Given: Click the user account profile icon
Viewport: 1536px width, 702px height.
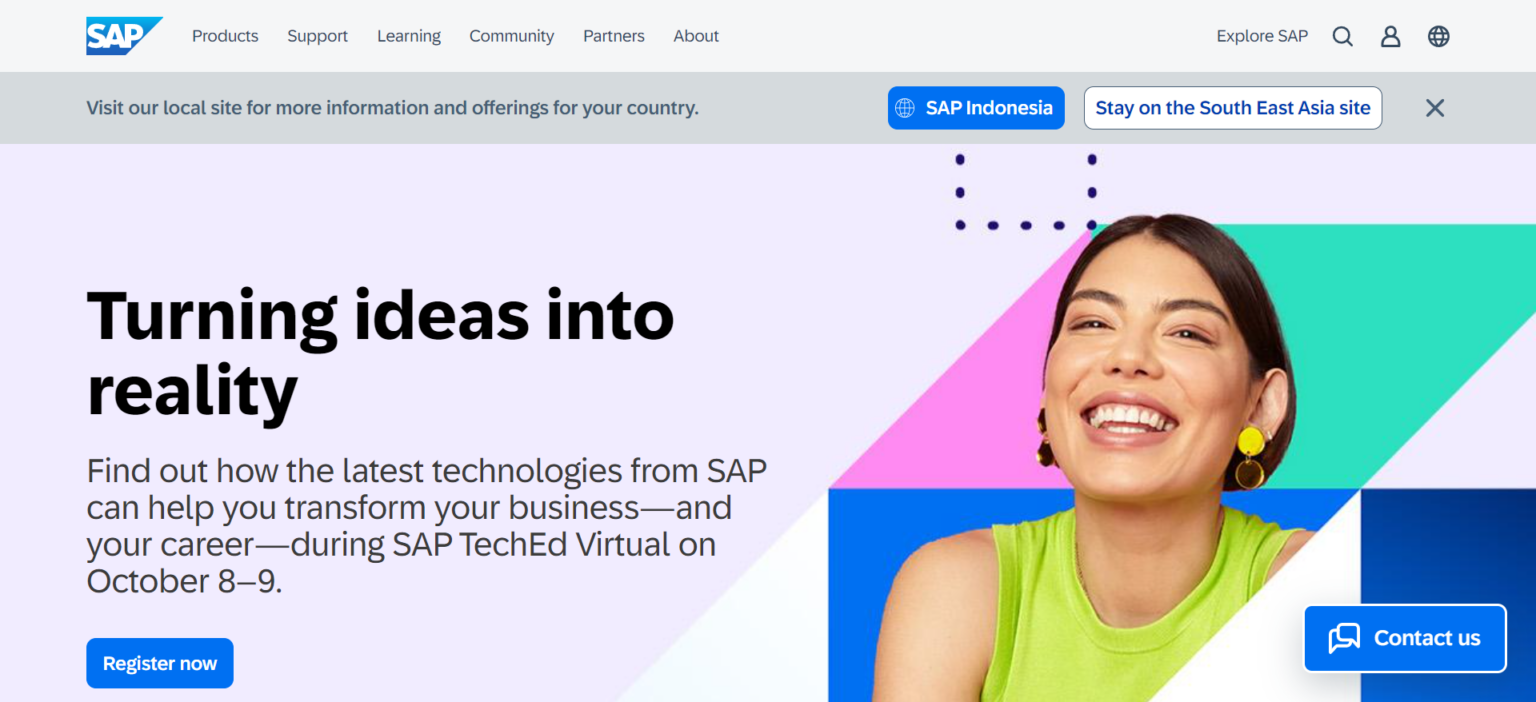Looking at the screenshot, I should [1390, 36].
